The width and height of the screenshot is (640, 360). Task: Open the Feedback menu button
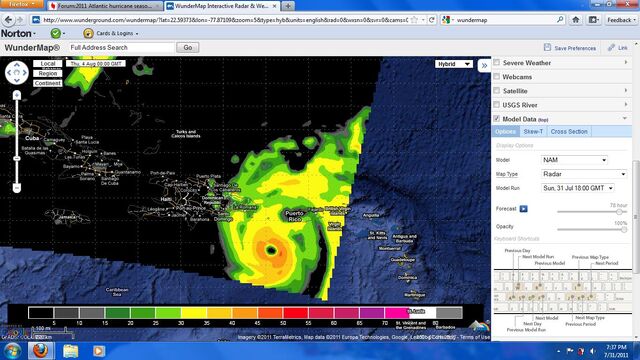coord(621,20)
